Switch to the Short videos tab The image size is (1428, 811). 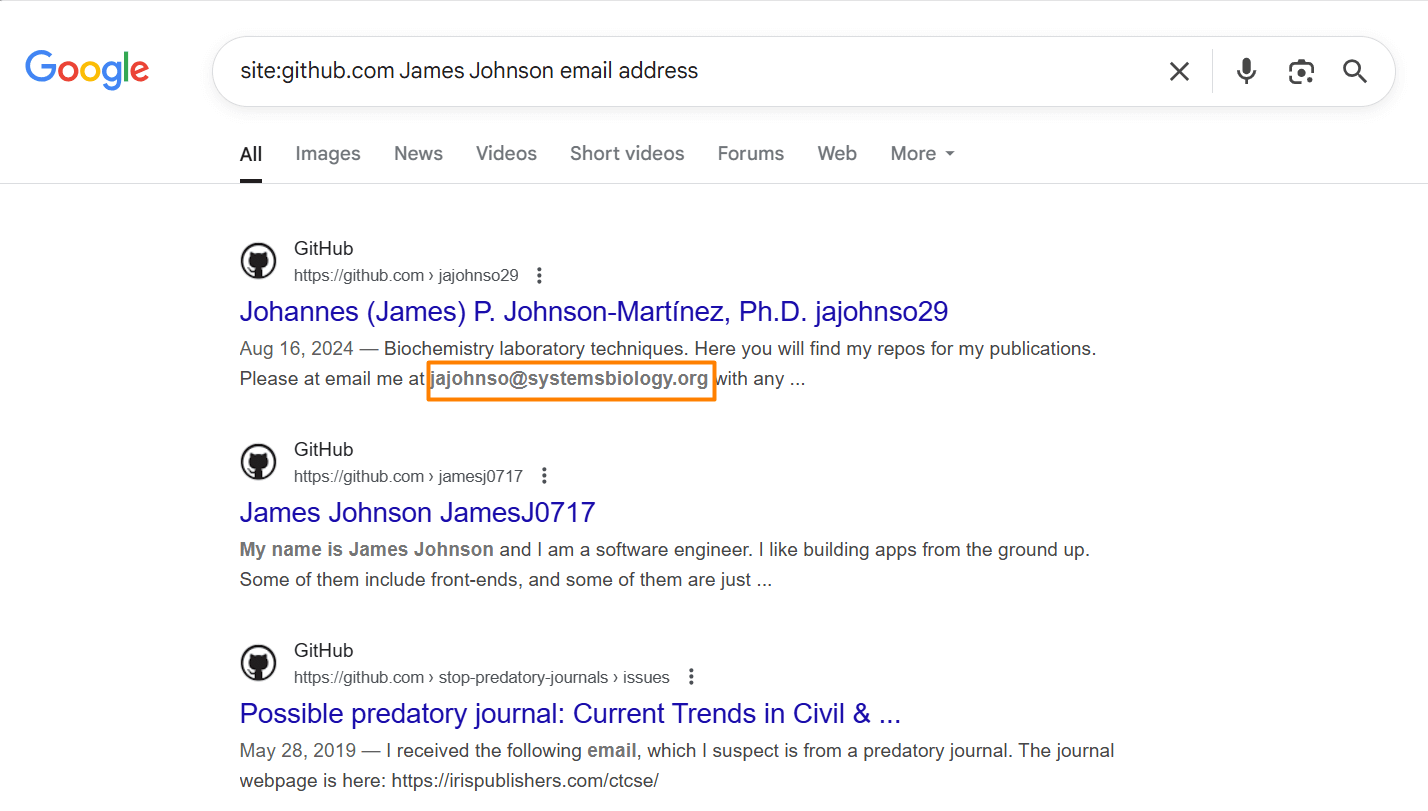tap(627, 154)
